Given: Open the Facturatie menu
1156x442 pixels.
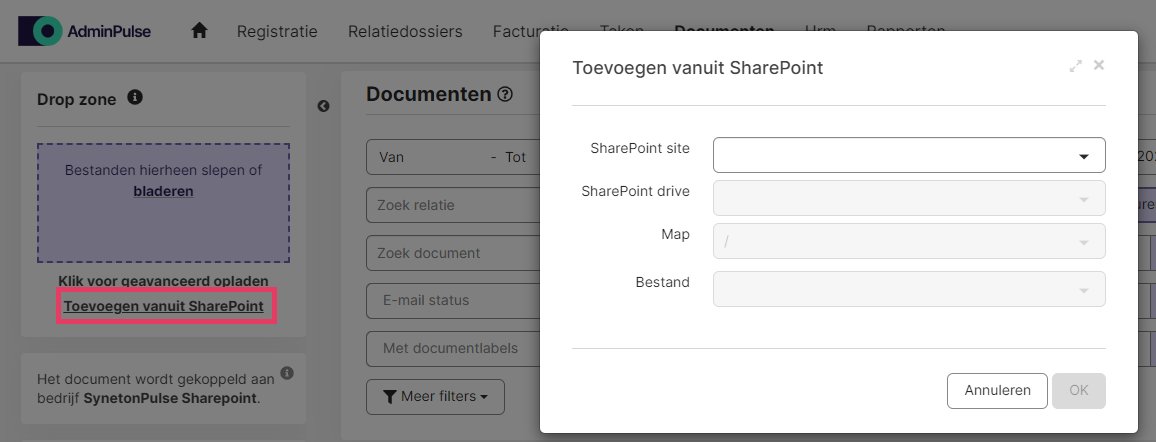Looking at the screenshot, I should pyautogui.click(x=531, y=32).
